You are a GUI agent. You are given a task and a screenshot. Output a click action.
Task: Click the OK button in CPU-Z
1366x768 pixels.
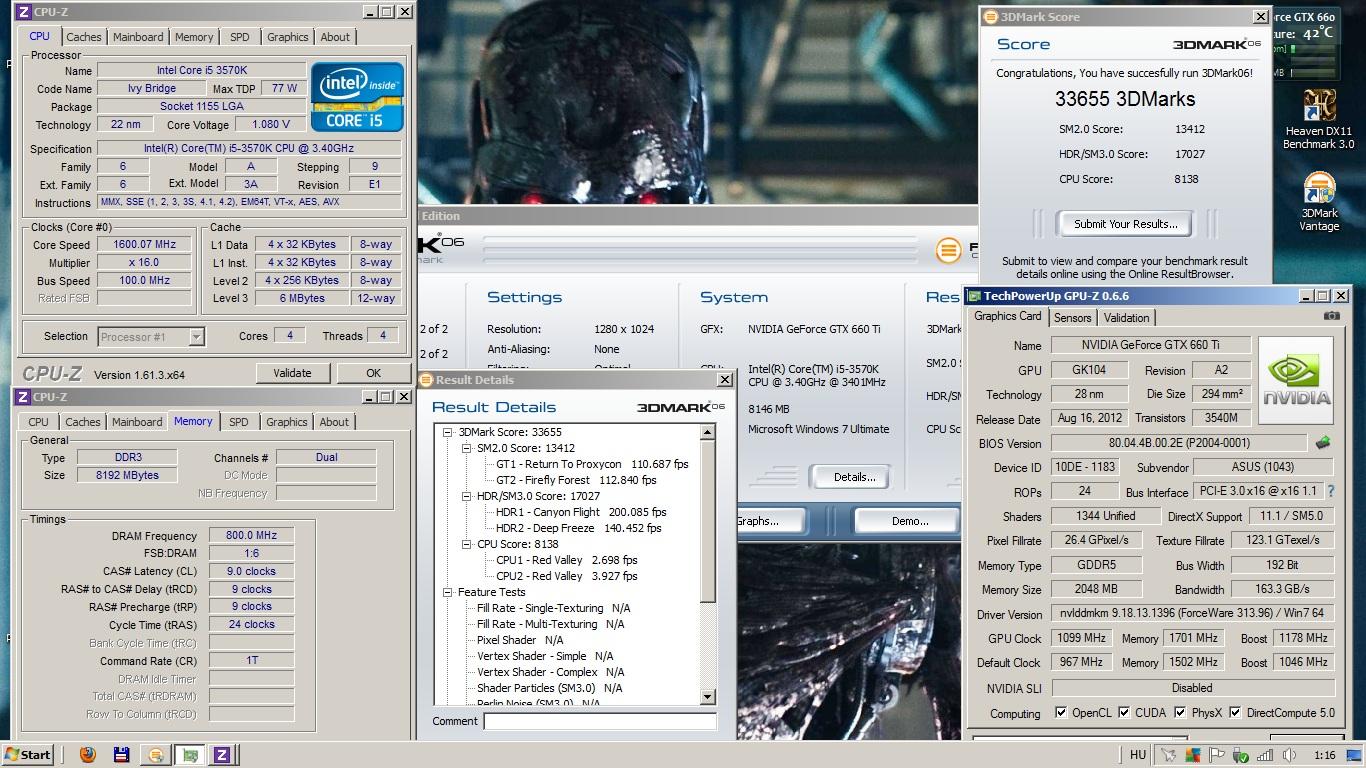373,373
